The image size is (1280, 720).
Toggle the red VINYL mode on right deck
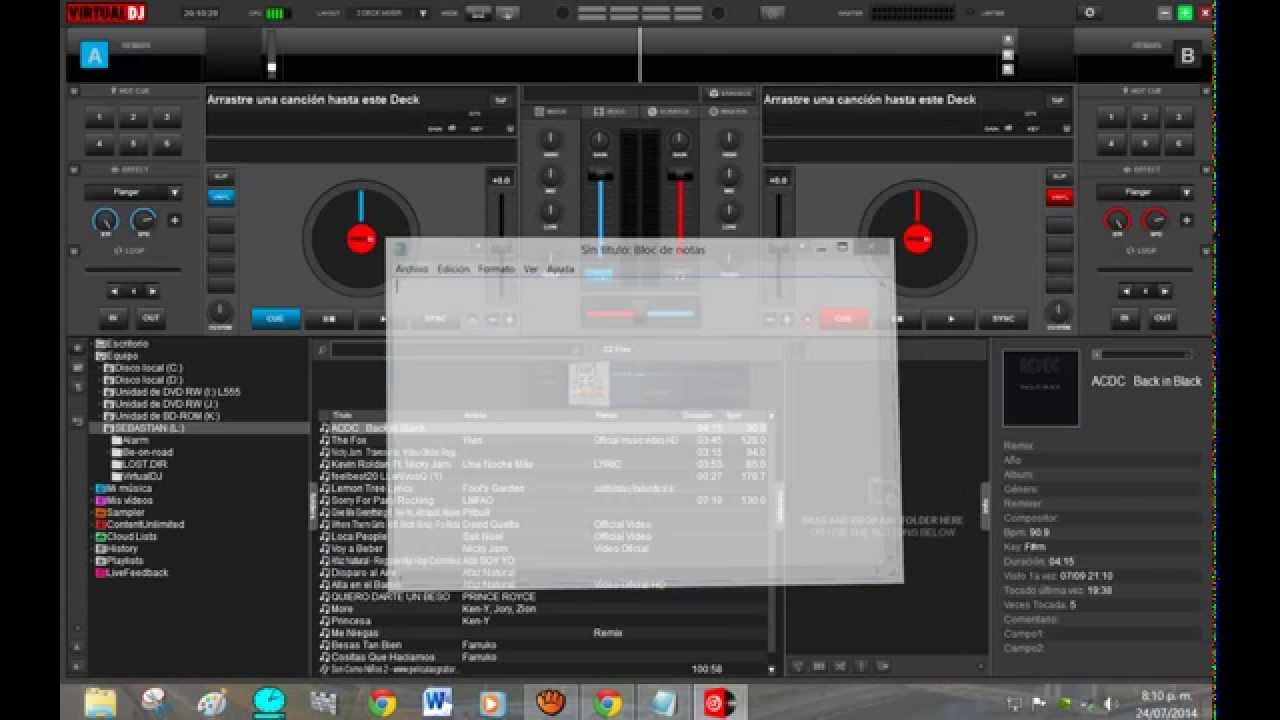[1059, 197]
